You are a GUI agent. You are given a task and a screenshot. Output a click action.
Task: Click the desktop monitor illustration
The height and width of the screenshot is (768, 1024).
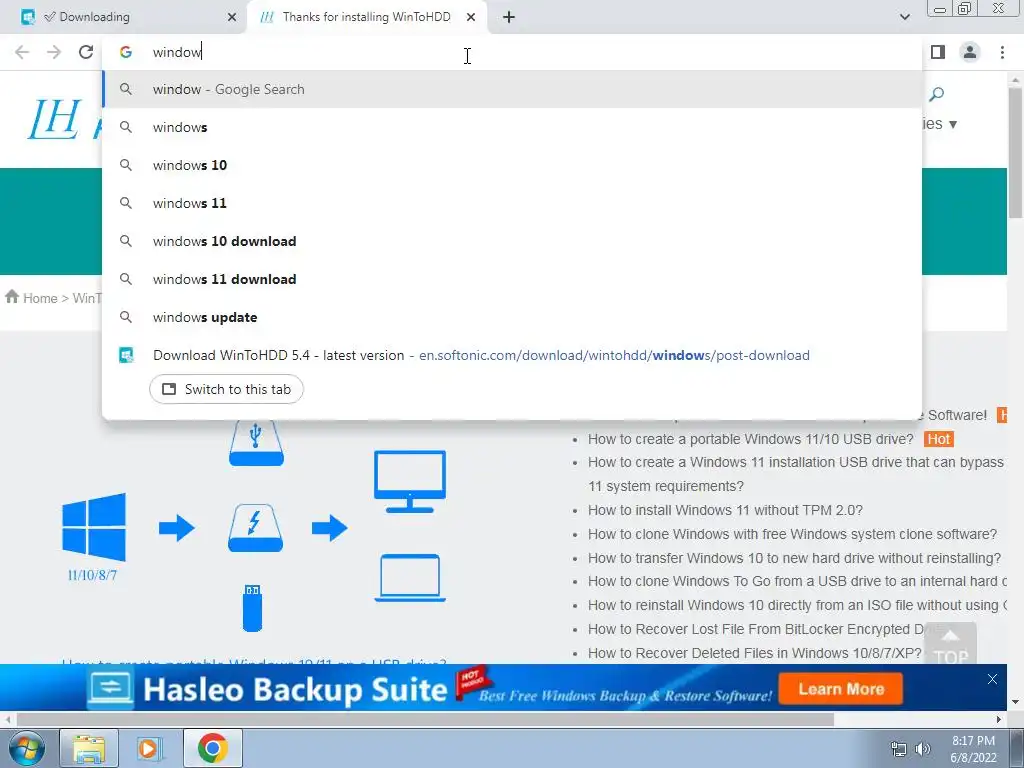pyautogui.click(x=410, y=482)
